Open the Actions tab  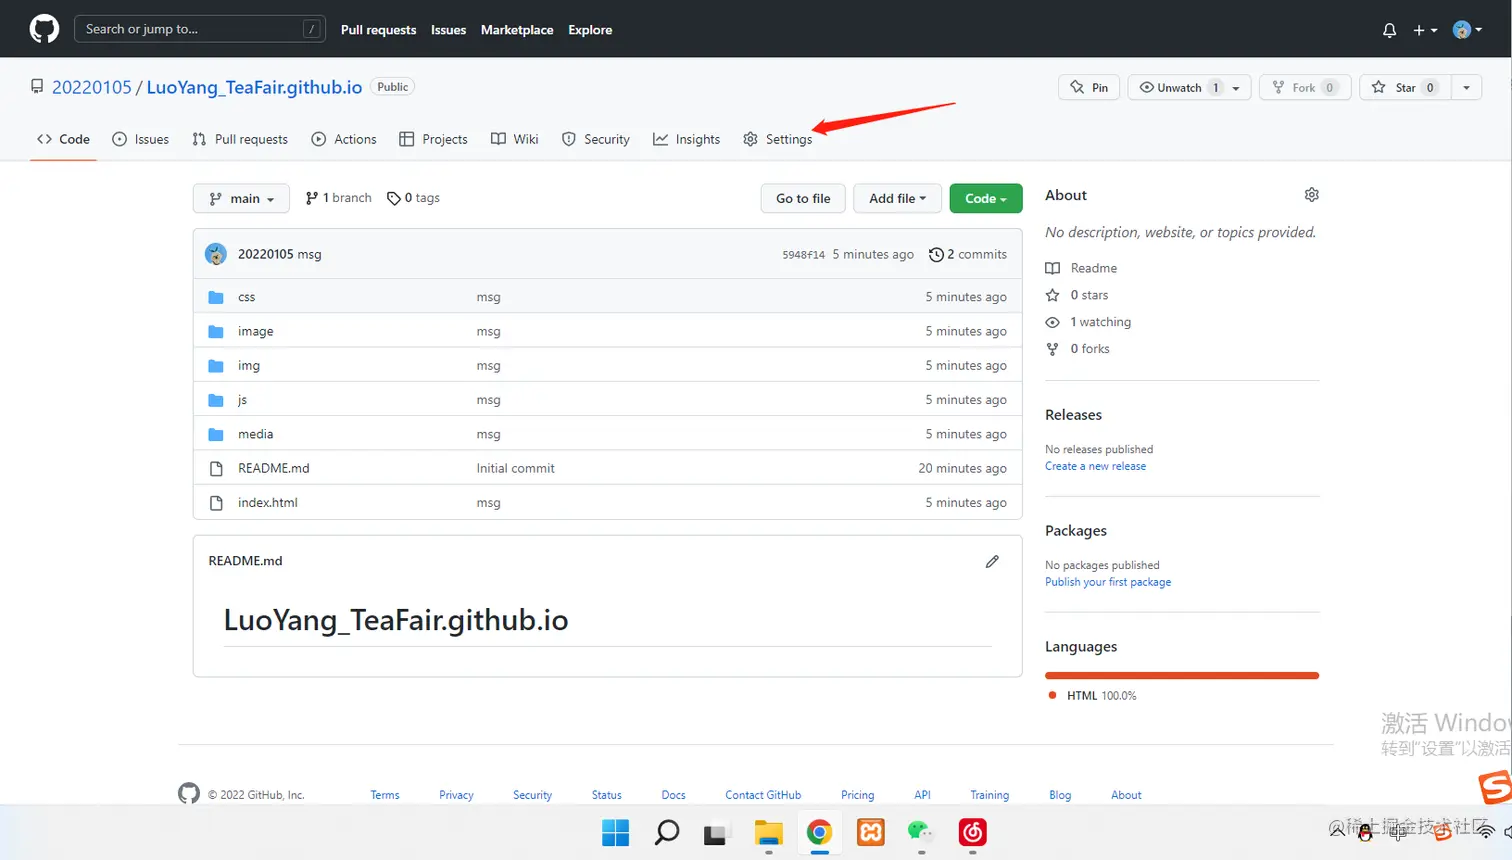click(344, 139)
